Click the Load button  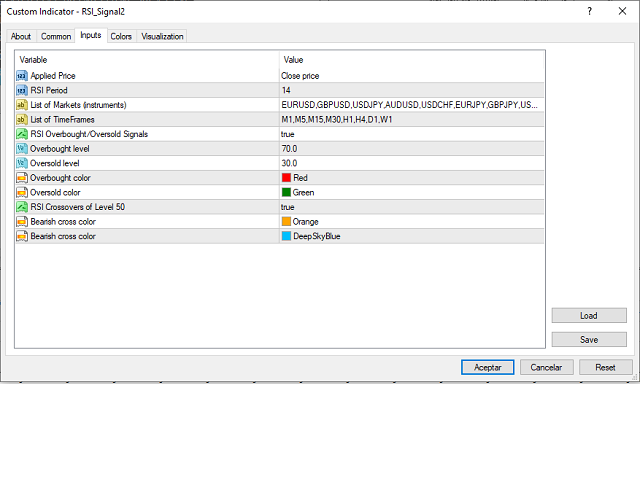click(x=589, y=315)
